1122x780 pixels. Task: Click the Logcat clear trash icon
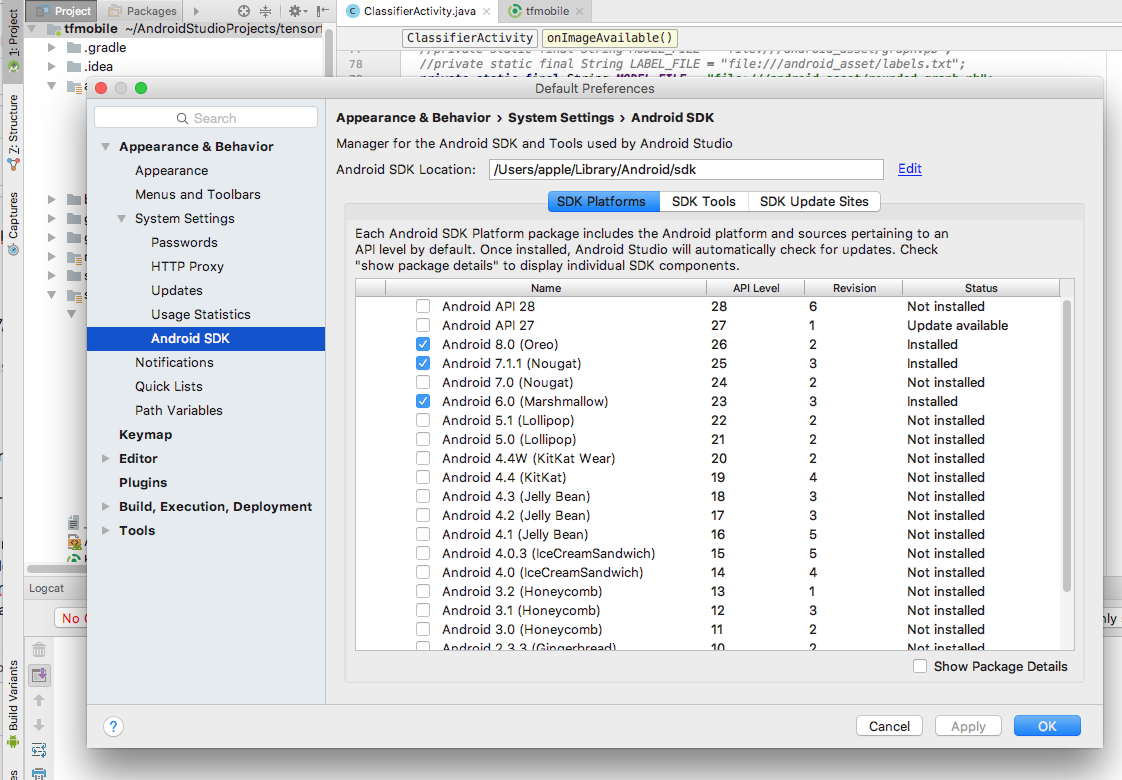tap(39, 650)
